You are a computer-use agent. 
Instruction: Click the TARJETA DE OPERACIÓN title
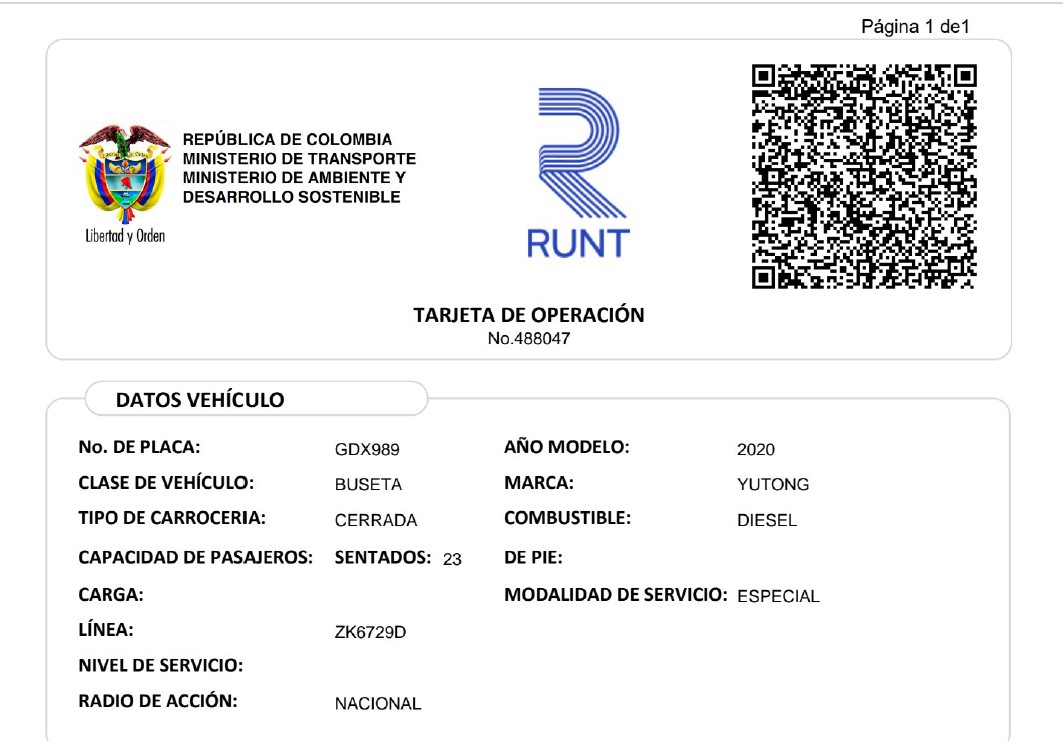[528, 315]
